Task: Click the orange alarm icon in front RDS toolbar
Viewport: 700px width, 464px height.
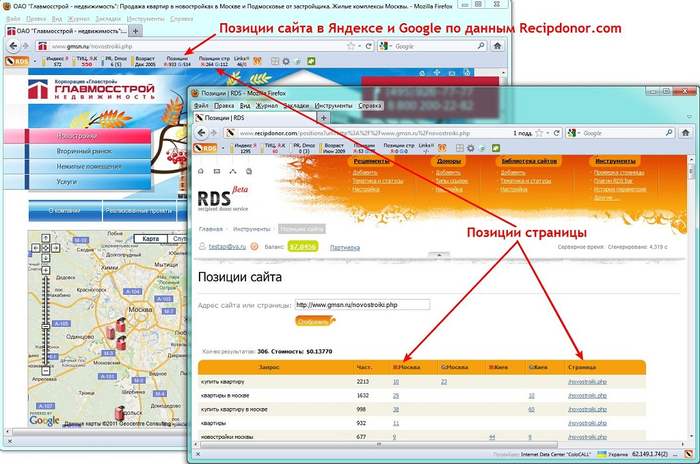Action: [x=442, y=148]
